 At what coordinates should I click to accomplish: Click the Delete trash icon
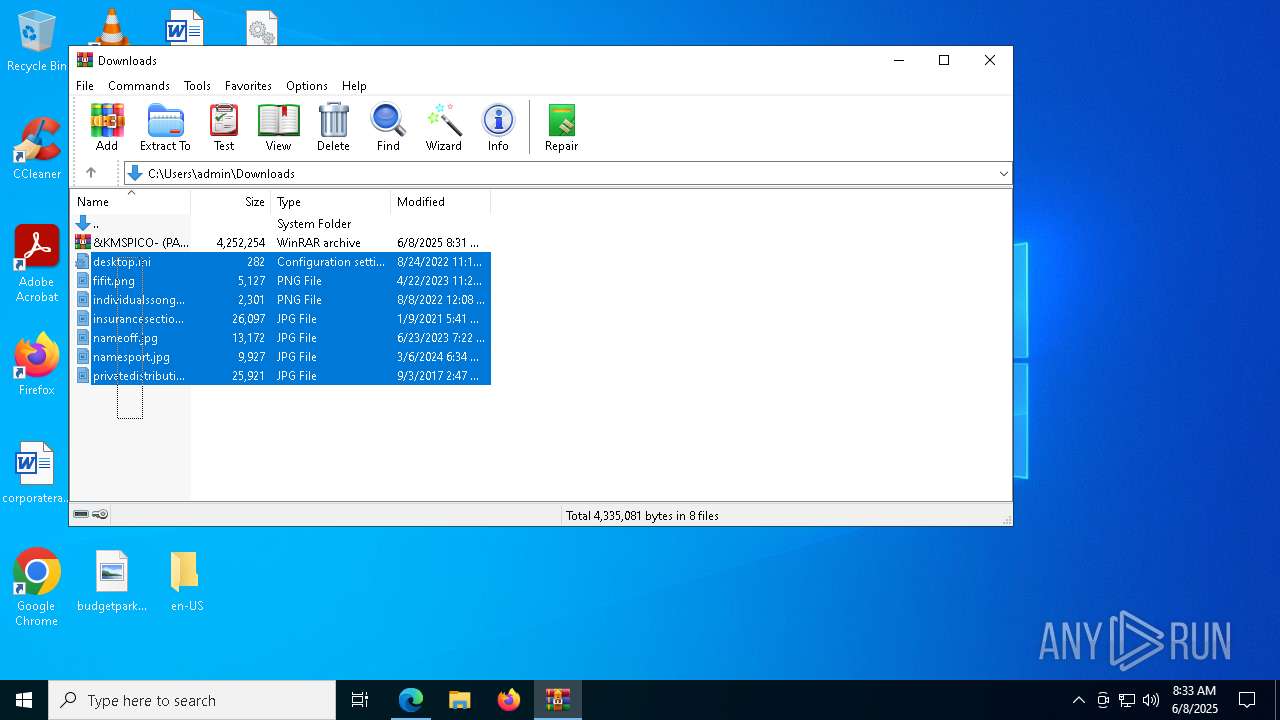tap(333, 127)
